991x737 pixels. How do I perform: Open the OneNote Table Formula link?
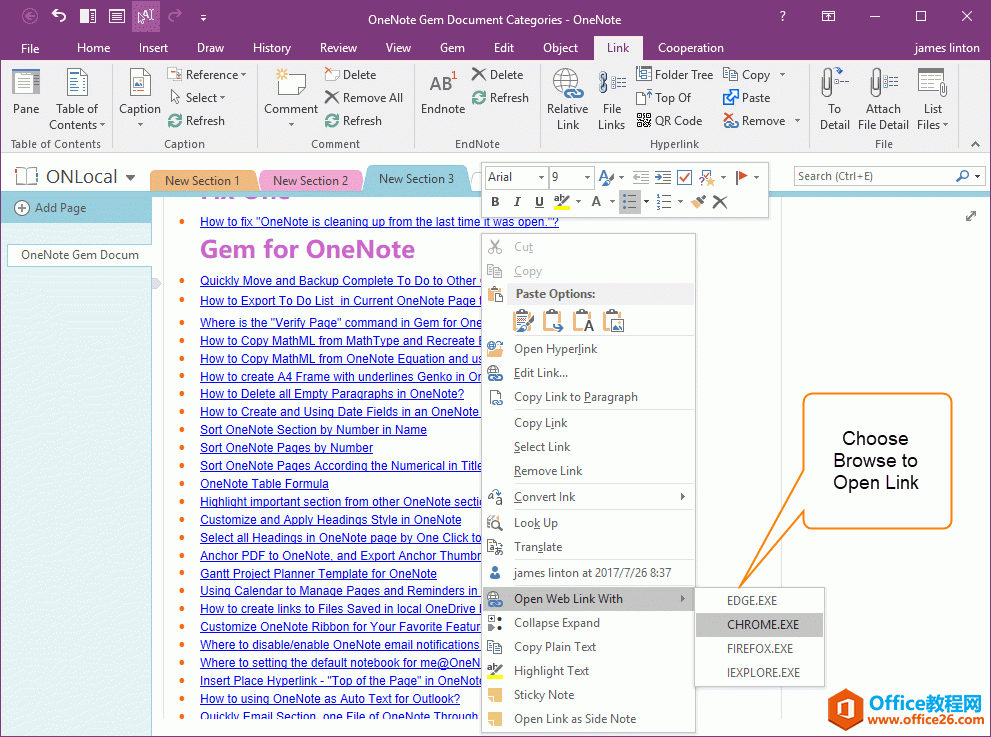263,483
